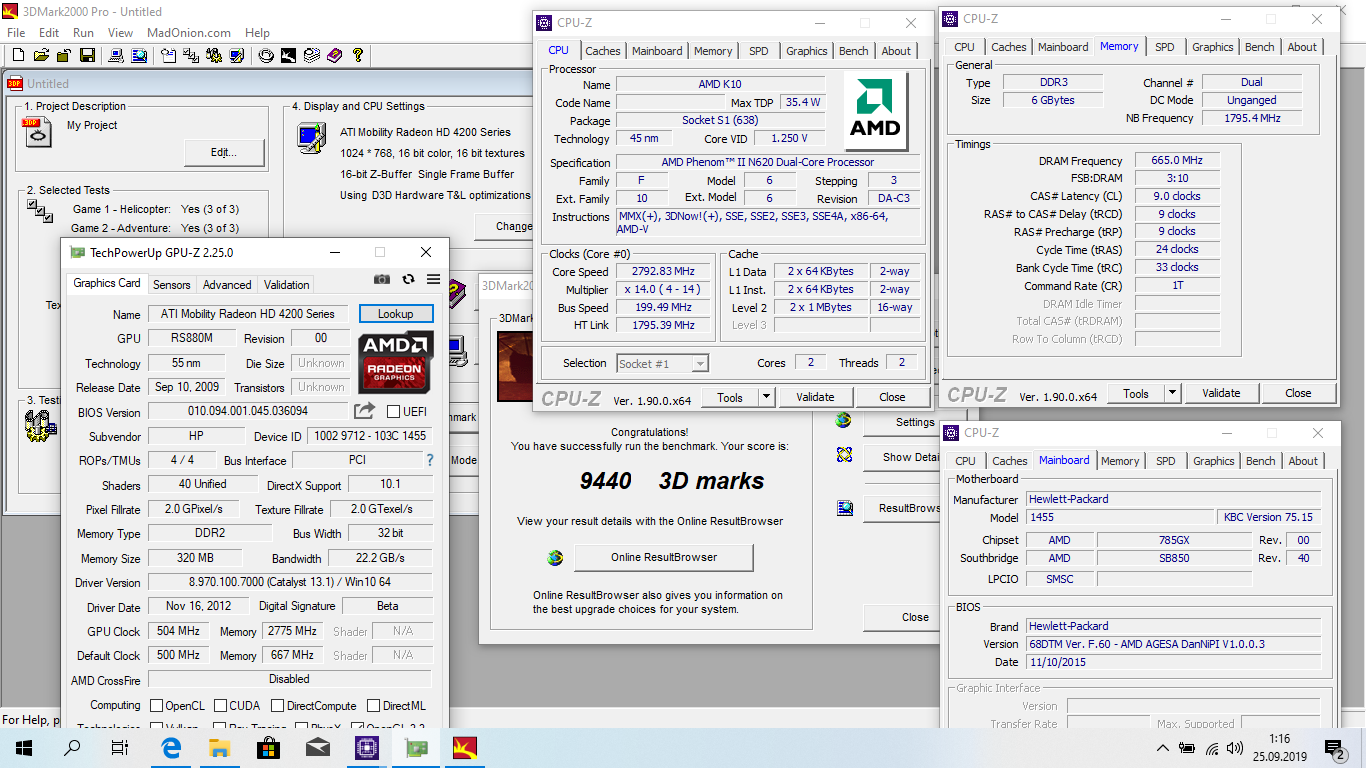Switch to the Sensors tab in GPU-Z
This screenshot has width=1366, height=768.
172,284
